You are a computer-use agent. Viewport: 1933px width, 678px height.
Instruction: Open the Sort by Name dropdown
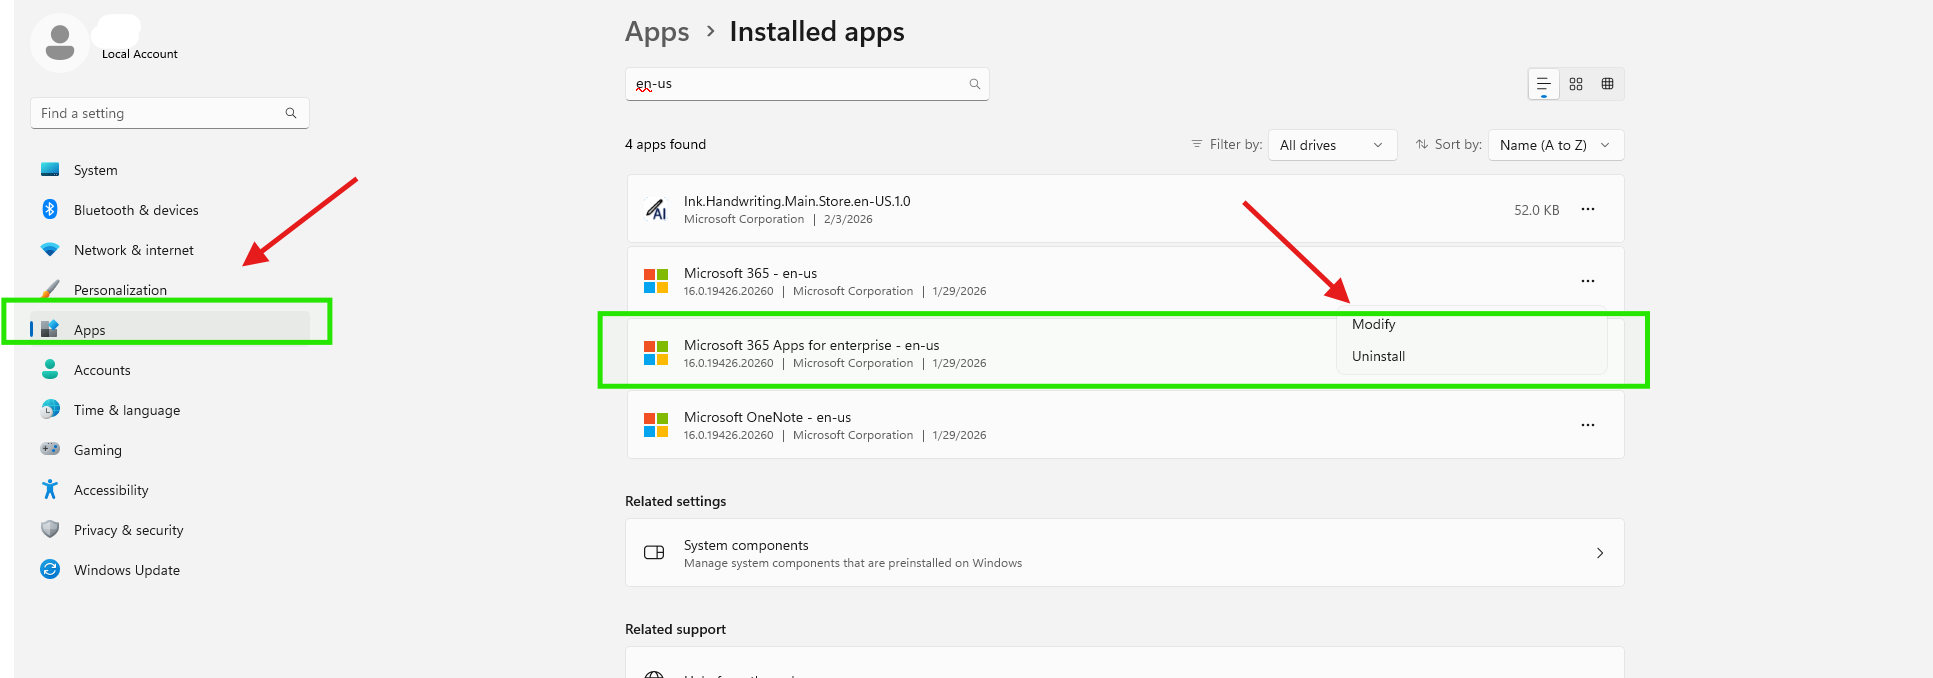point(1556,145)
